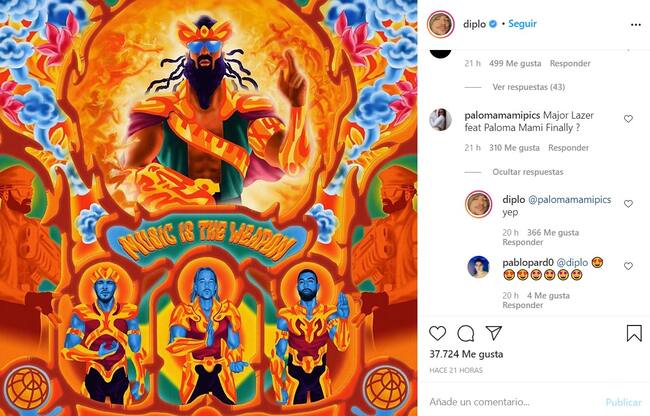Follow diplo with Seguir
The image size is (650, 416).
(522, 24)
